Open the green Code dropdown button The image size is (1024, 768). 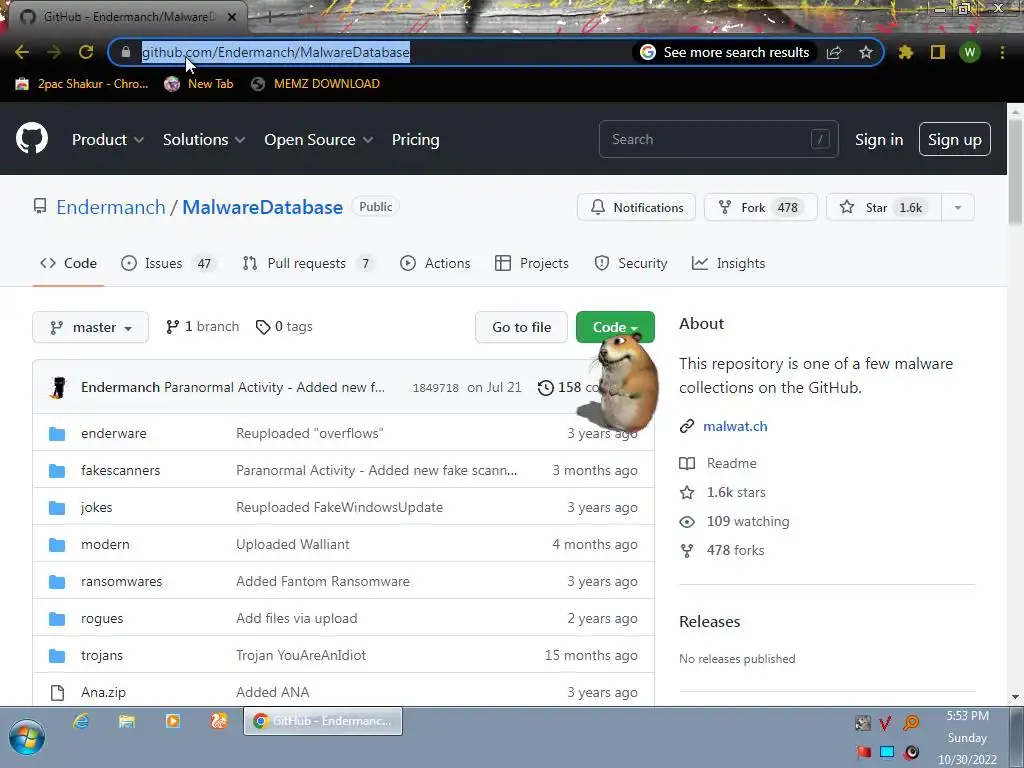(615, 327)
